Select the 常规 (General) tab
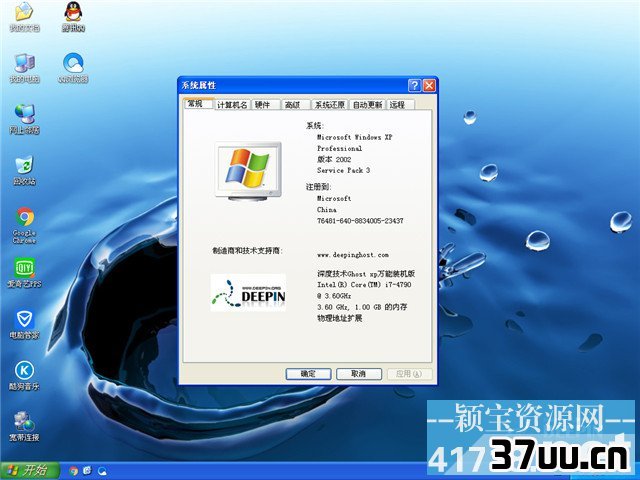 pyautogui.click(x=198, y=104)
